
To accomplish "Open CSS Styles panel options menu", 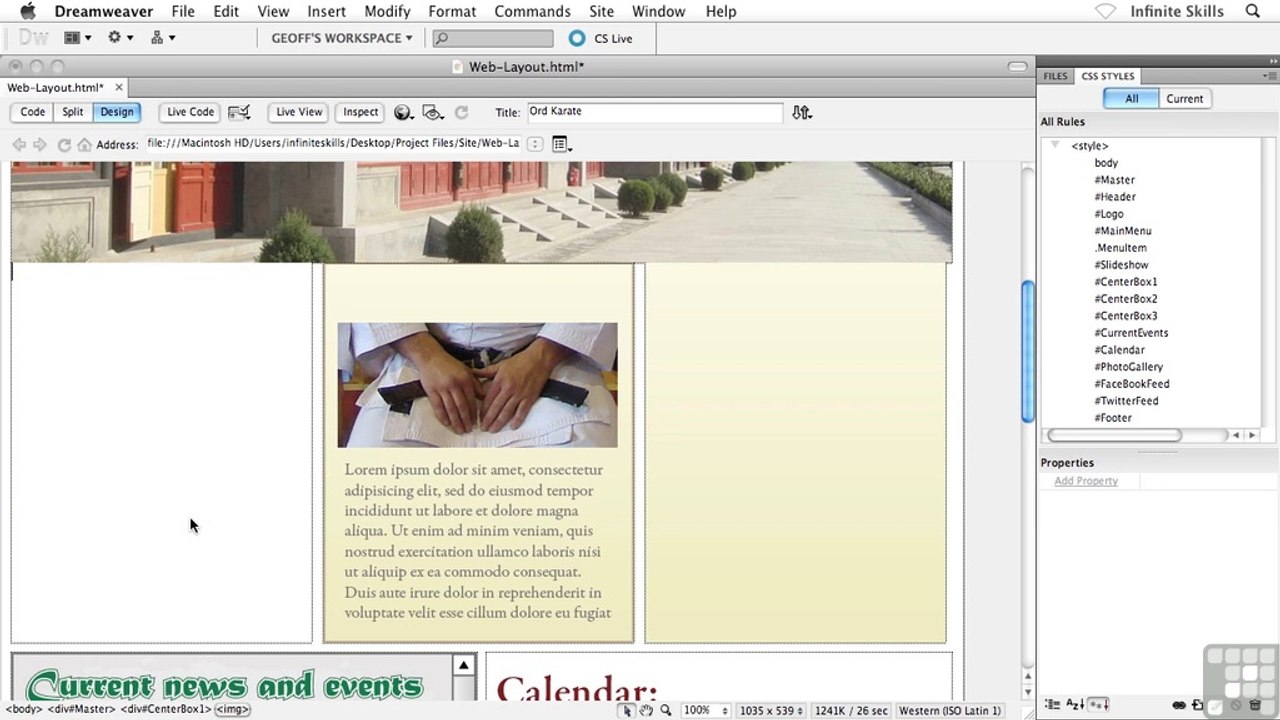I will pyautogui.click(x=1270, y=76).
